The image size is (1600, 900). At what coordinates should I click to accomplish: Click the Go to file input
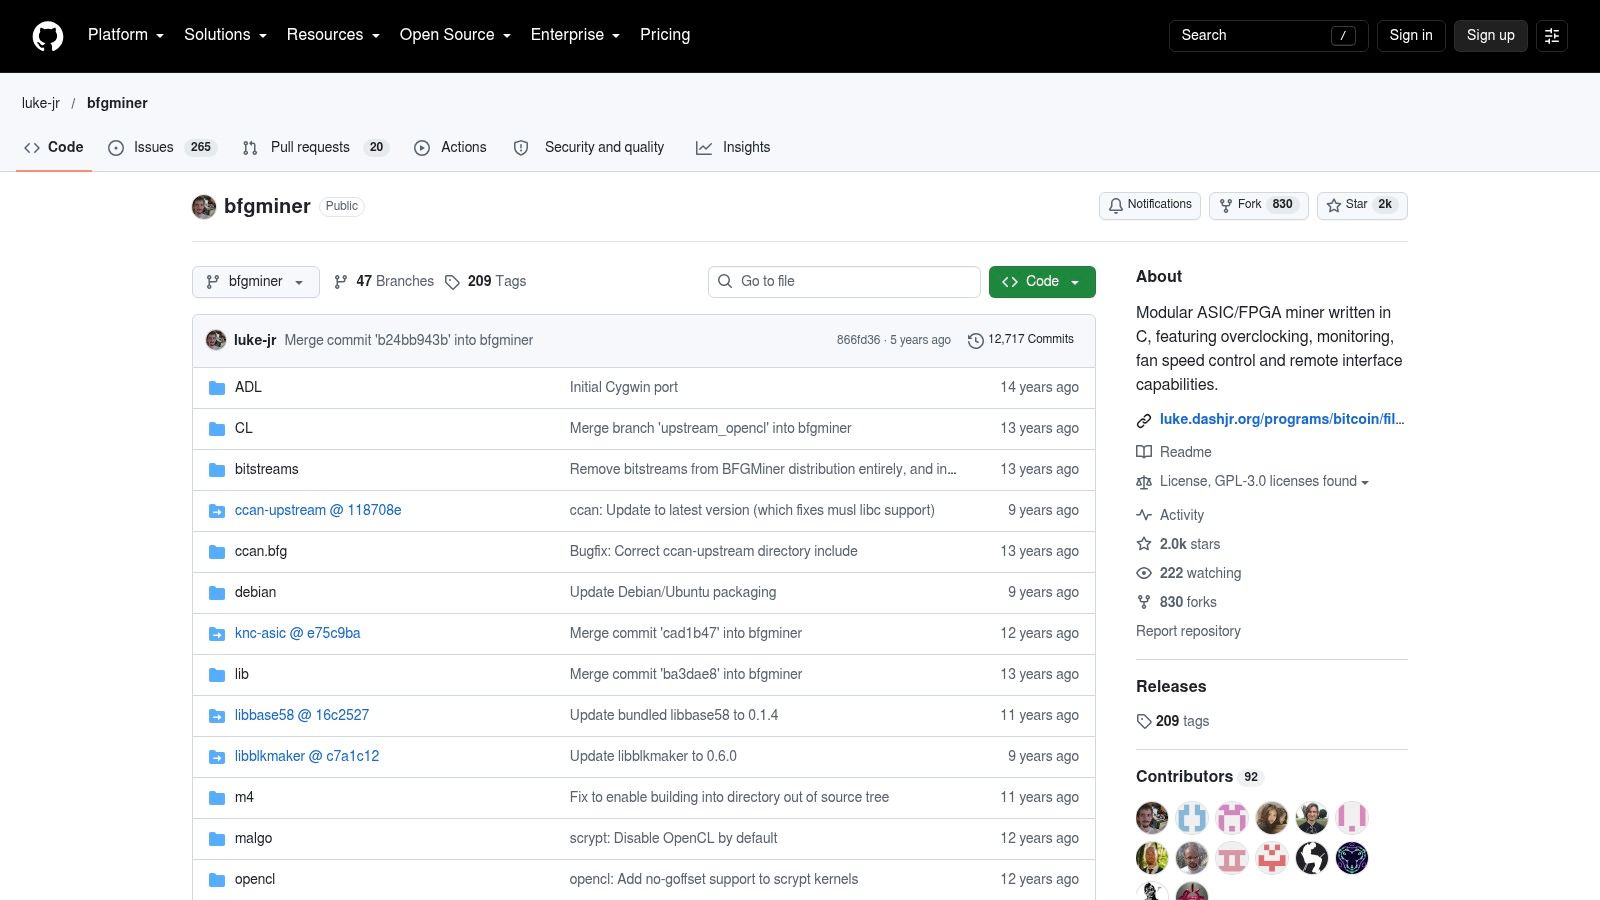(844, 282)
